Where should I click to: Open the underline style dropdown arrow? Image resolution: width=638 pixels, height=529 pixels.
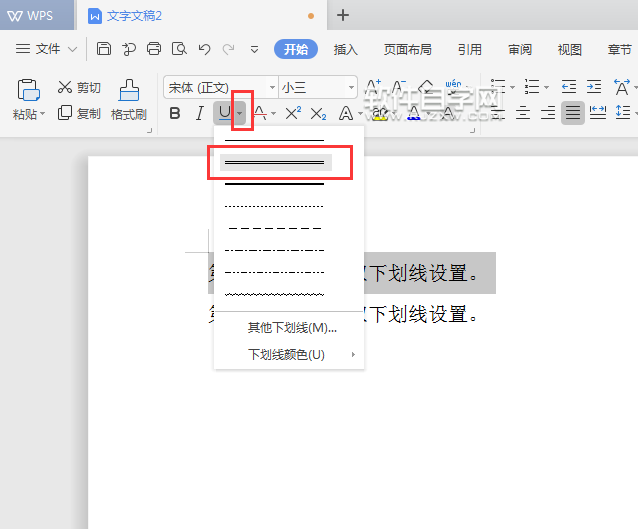(240, 113)
